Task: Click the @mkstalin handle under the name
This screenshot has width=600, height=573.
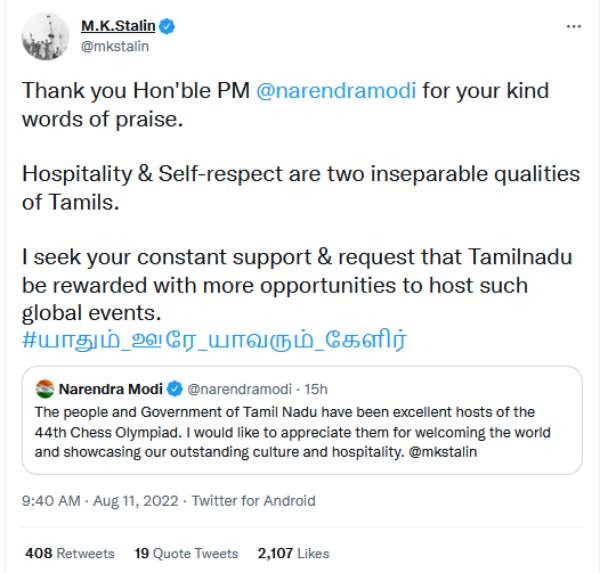Action: pos(108,46)
